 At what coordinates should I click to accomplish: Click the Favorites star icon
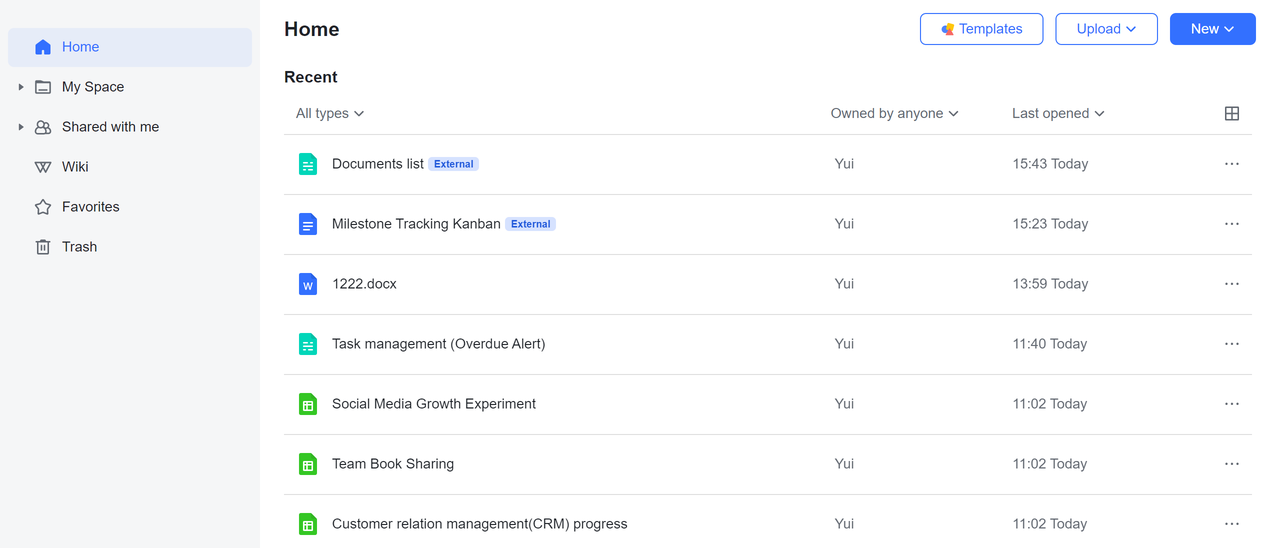click(43, 207)
